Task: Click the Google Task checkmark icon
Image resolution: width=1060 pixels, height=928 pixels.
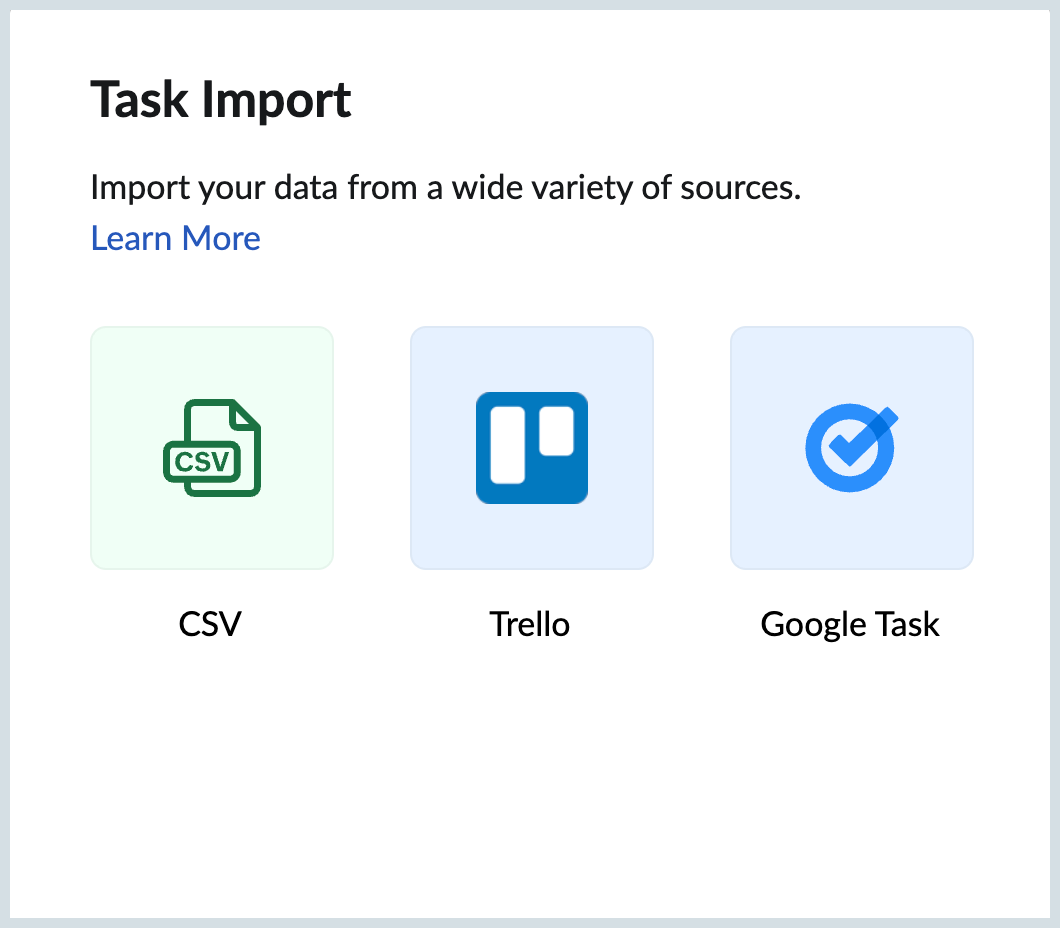Action: point(850,447)
